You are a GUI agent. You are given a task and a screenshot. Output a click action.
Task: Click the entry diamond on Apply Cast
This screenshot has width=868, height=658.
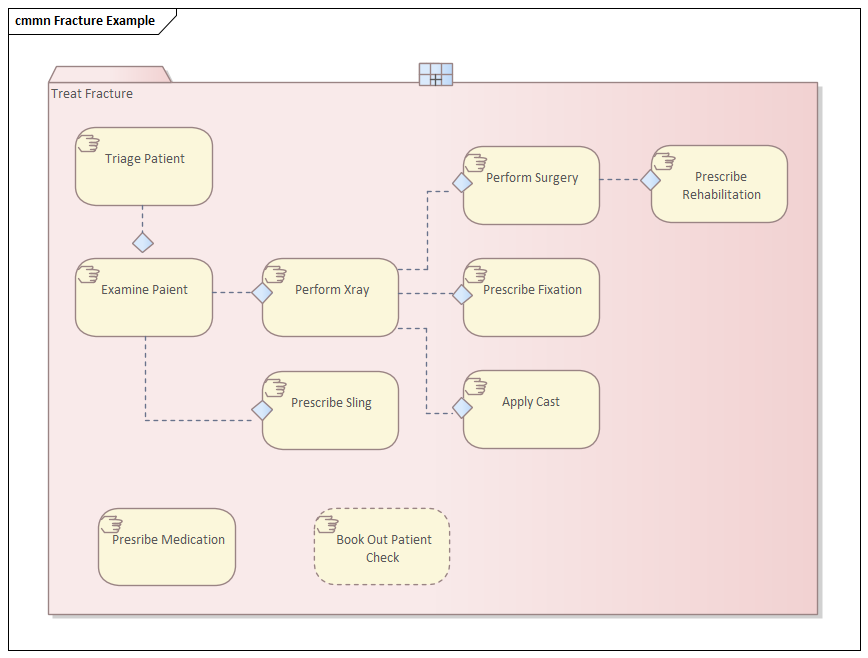click(462, 407)
